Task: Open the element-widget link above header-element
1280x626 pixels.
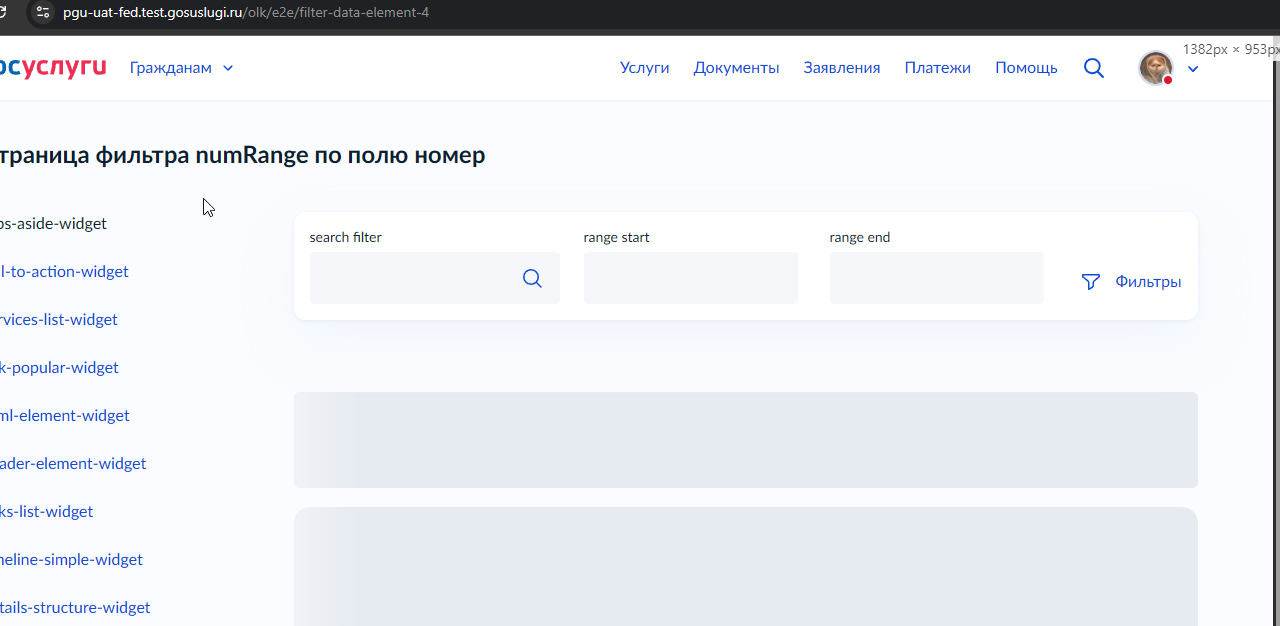Action: pos(65,416)
